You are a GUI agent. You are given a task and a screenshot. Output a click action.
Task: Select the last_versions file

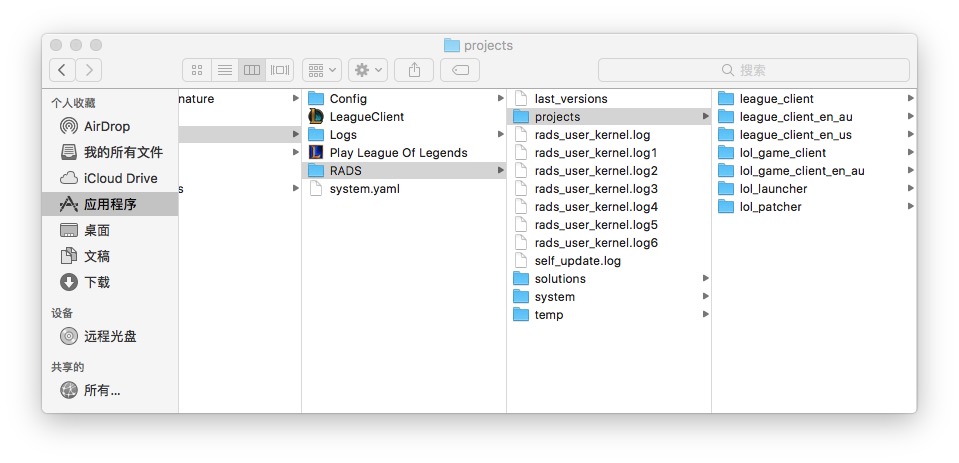(x=609, y=98)
